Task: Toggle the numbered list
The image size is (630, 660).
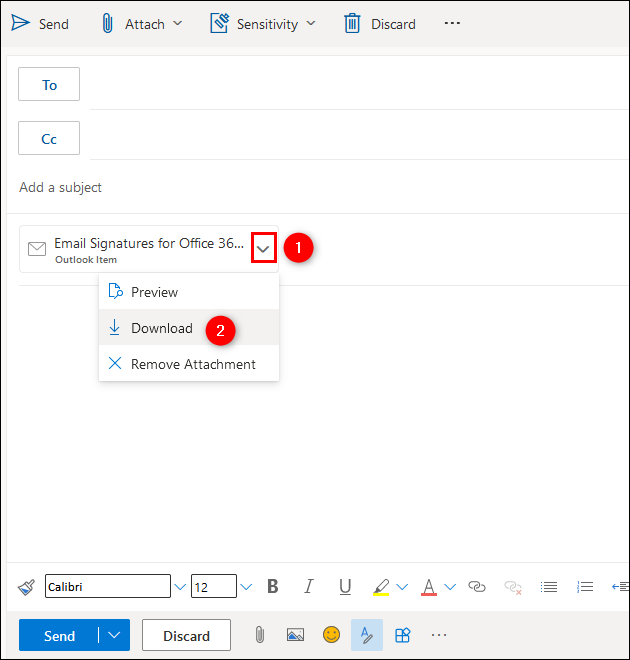Action: (585, 586)
